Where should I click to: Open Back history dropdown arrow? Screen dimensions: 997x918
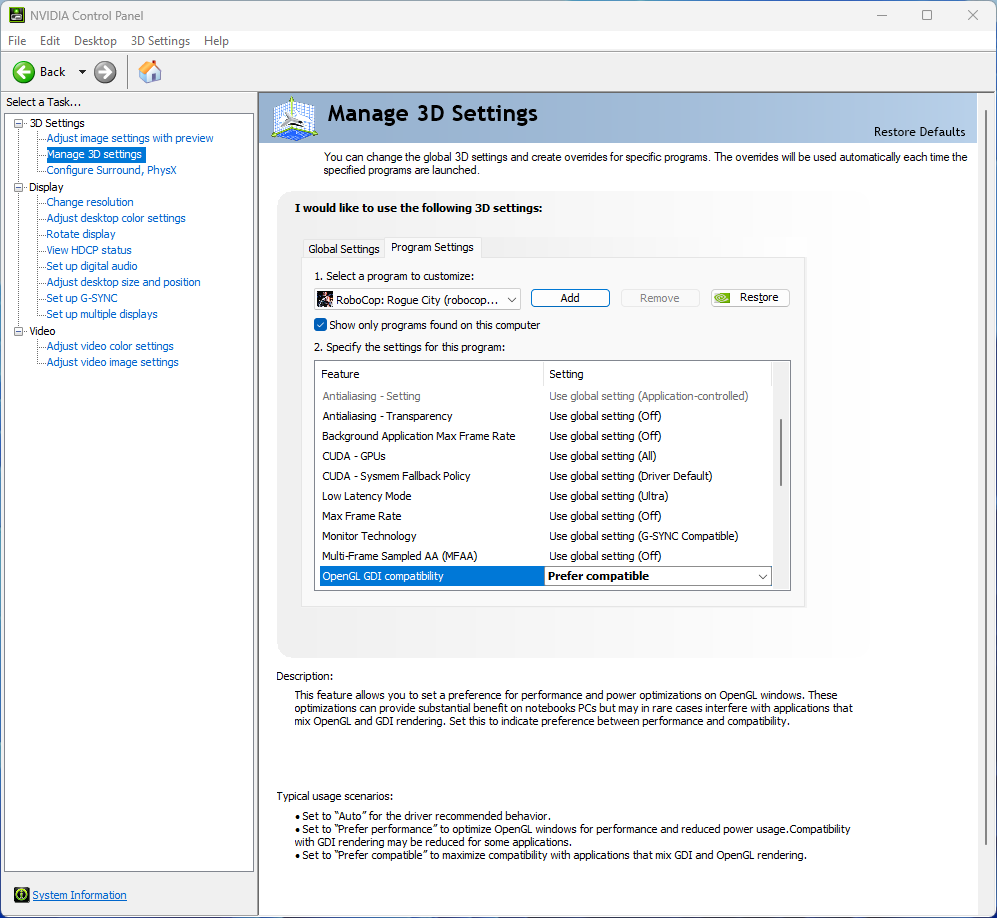[x=82, y=72]
